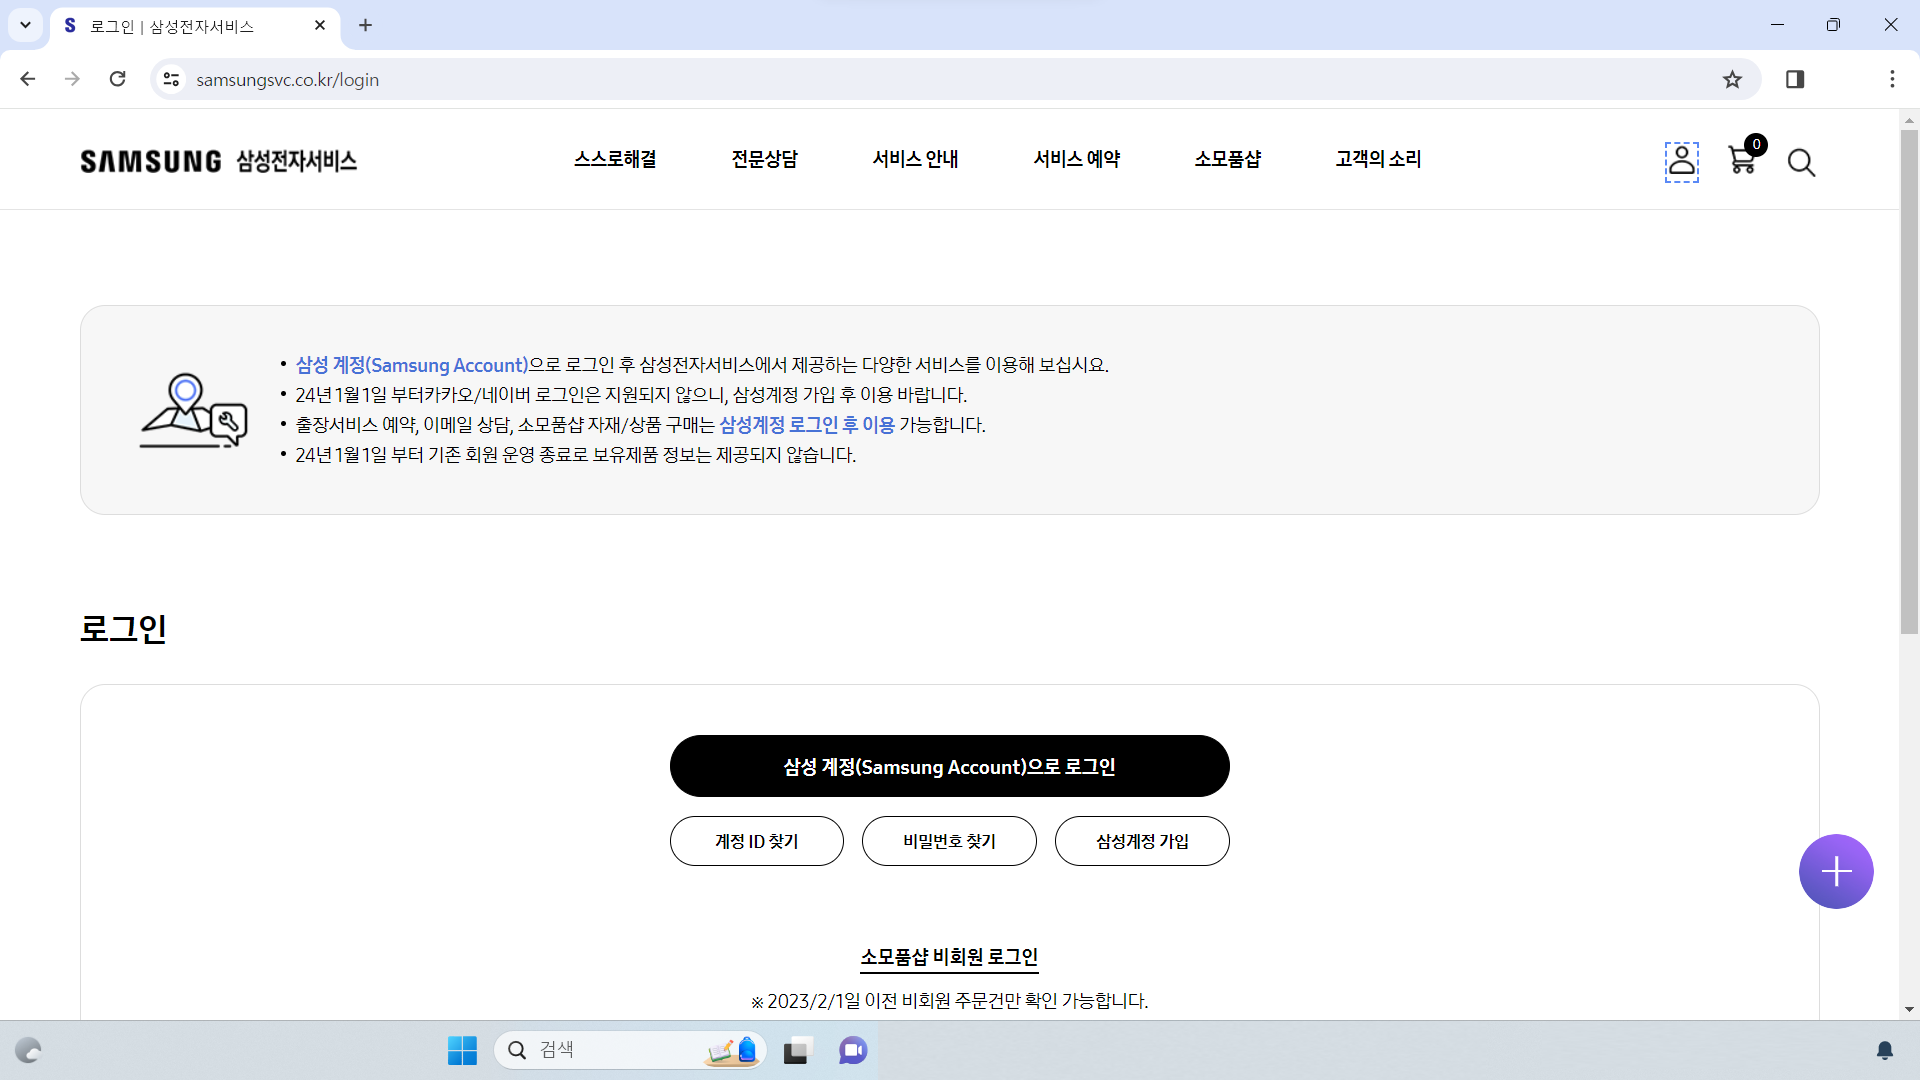This screenshot has width=1920, height=1080.
Task: Open Windows Start menu
Action: pyautogui.click(x=462, y=1050)
